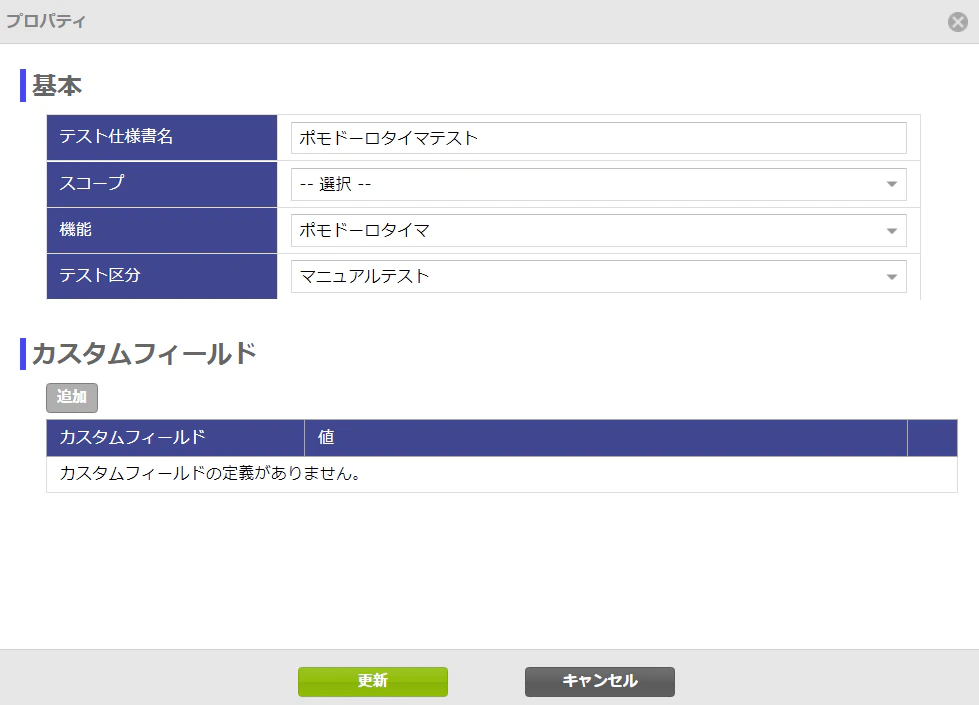Click the スコープ label cell

162,184
